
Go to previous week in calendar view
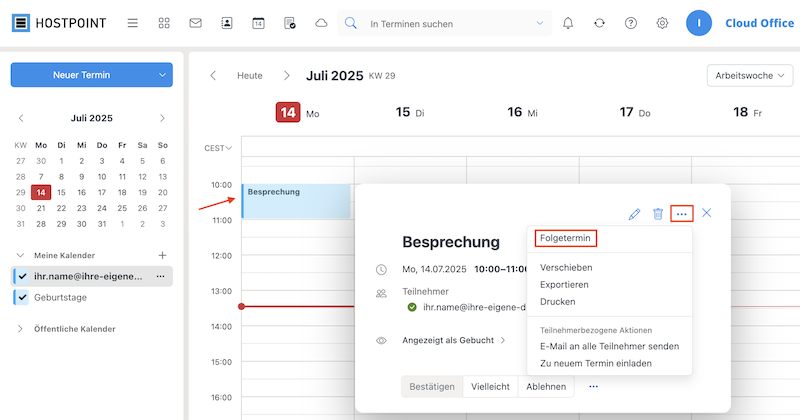(x=213, y=76)
